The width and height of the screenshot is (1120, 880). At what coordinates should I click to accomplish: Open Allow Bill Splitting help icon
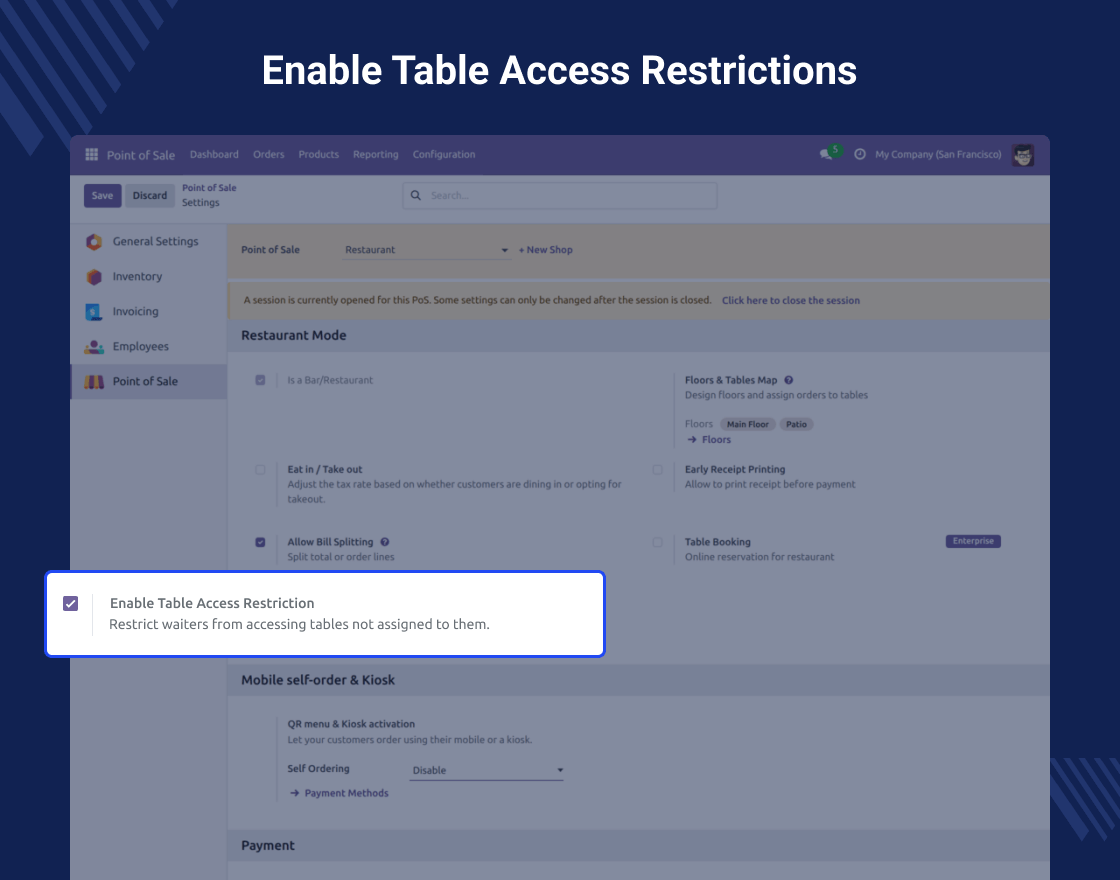pyautogui.click(x=385, y=541)
